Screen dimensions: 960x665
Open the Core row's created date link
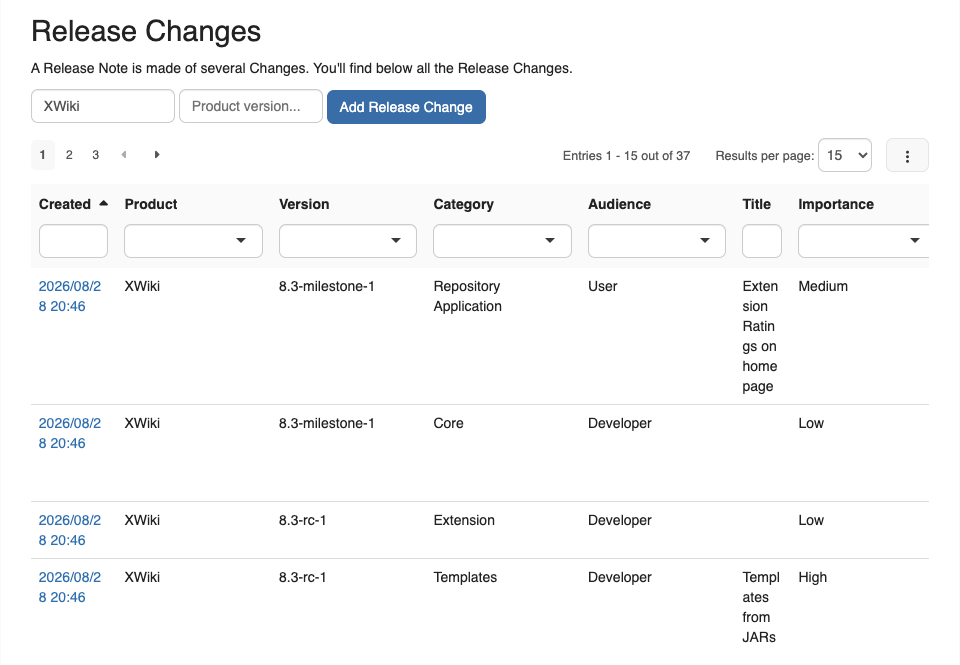coord(70,434)
